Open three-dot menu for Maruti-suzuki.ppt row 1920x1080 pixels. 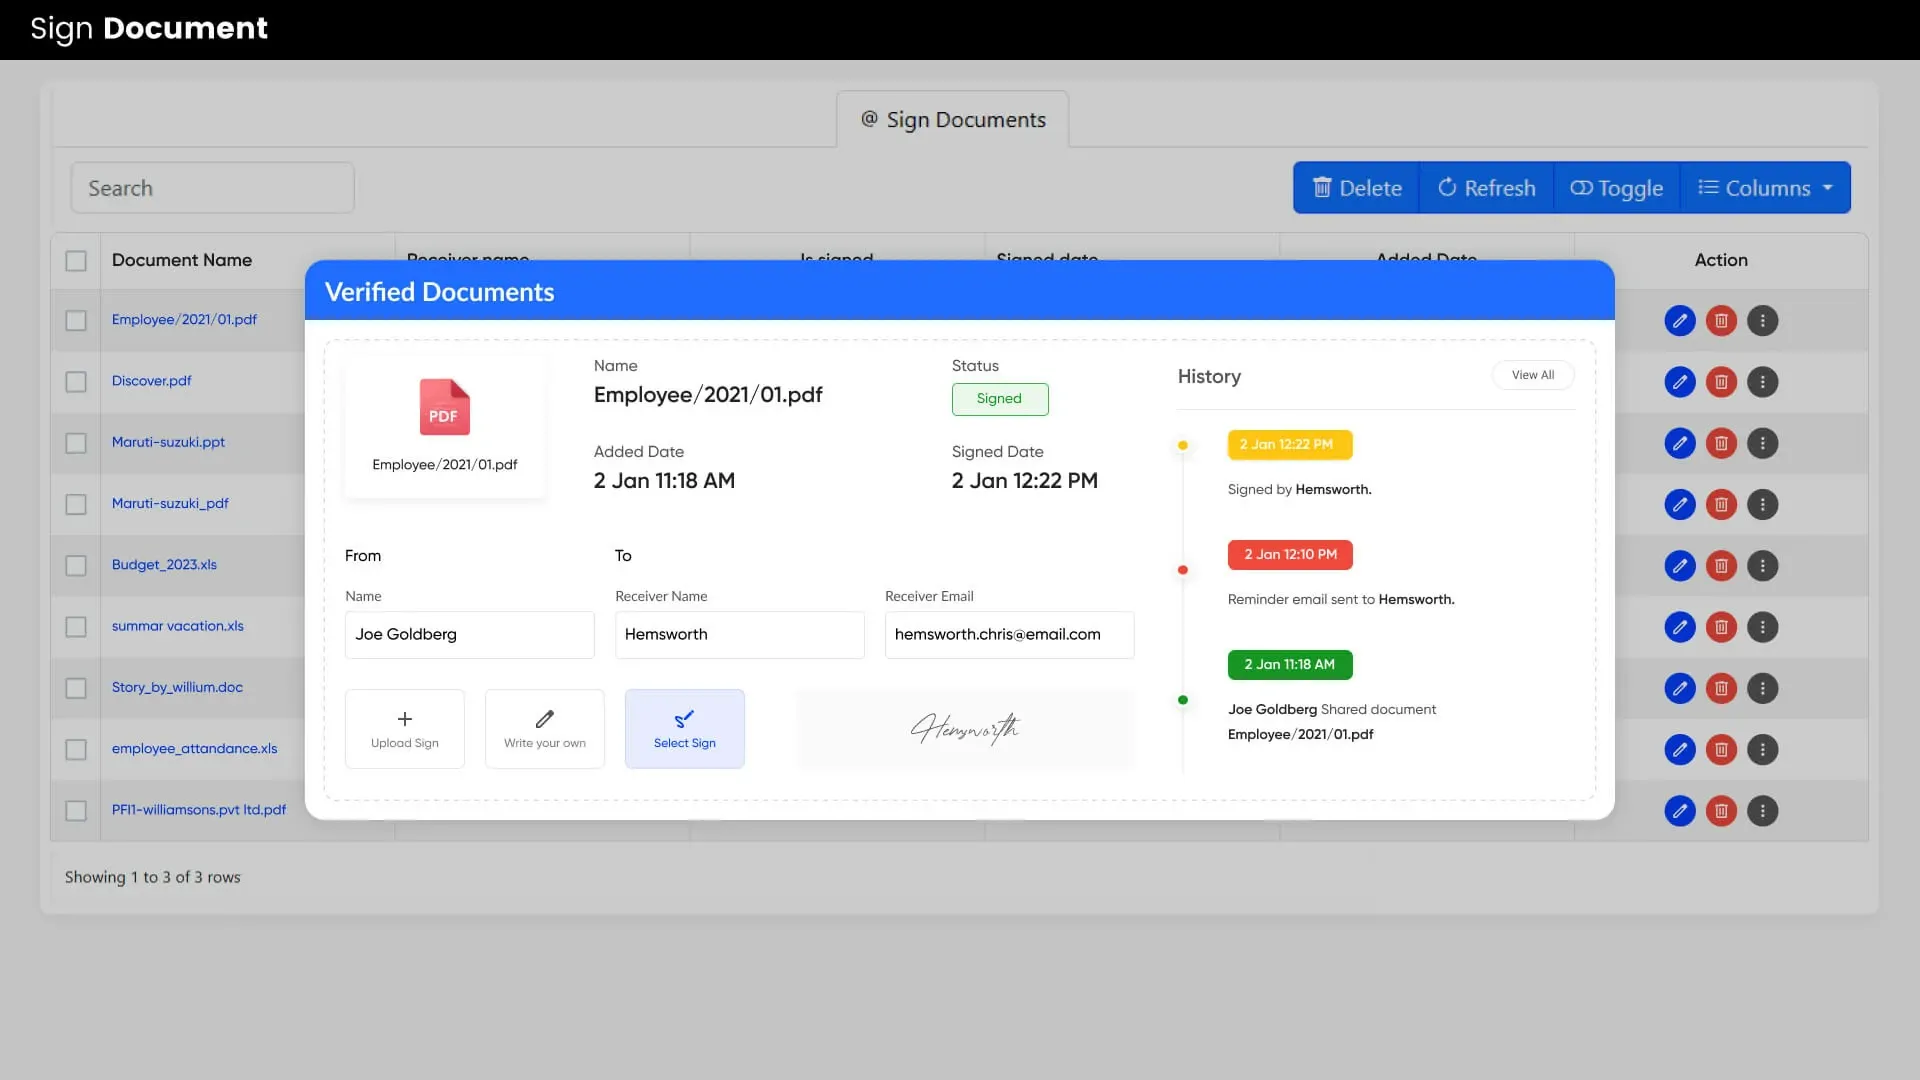pyautogui.click(x=1762, y=443)
